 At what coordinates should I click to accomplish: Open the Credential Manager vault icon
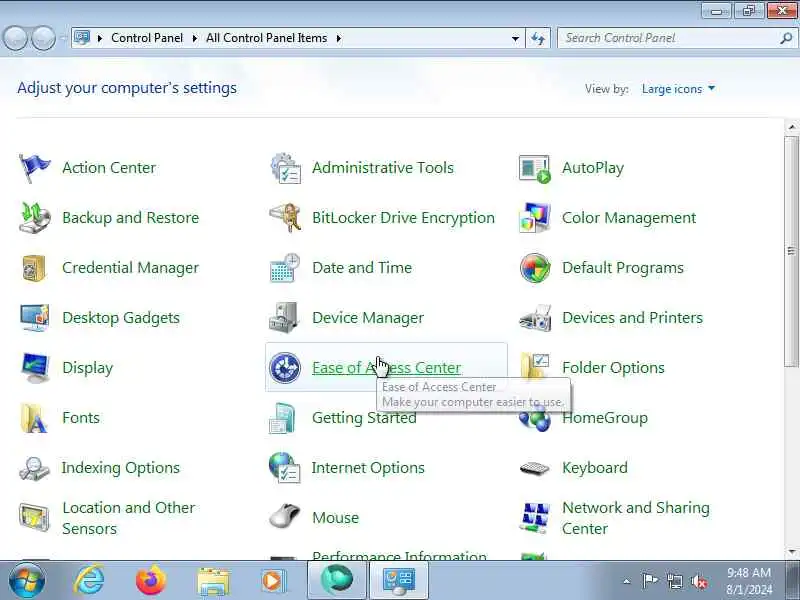[x=34, y=268]
